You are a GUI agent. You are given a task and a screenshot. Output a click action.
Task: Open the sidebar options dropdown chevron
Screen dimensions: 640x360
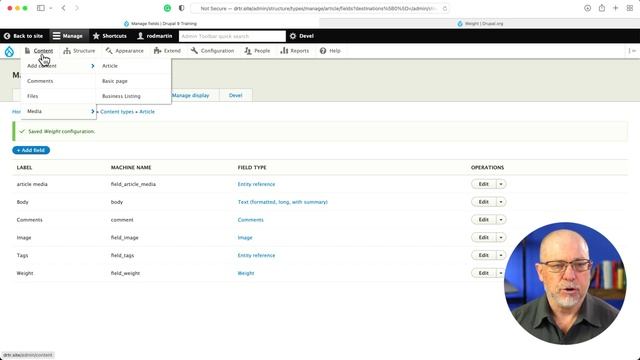(51, 8)
